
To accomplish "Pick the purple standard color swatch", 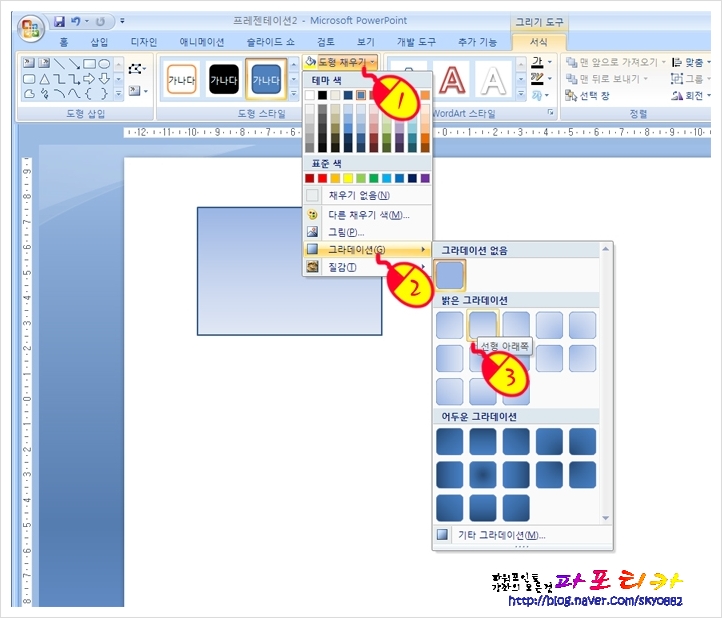I will (425, 178).
